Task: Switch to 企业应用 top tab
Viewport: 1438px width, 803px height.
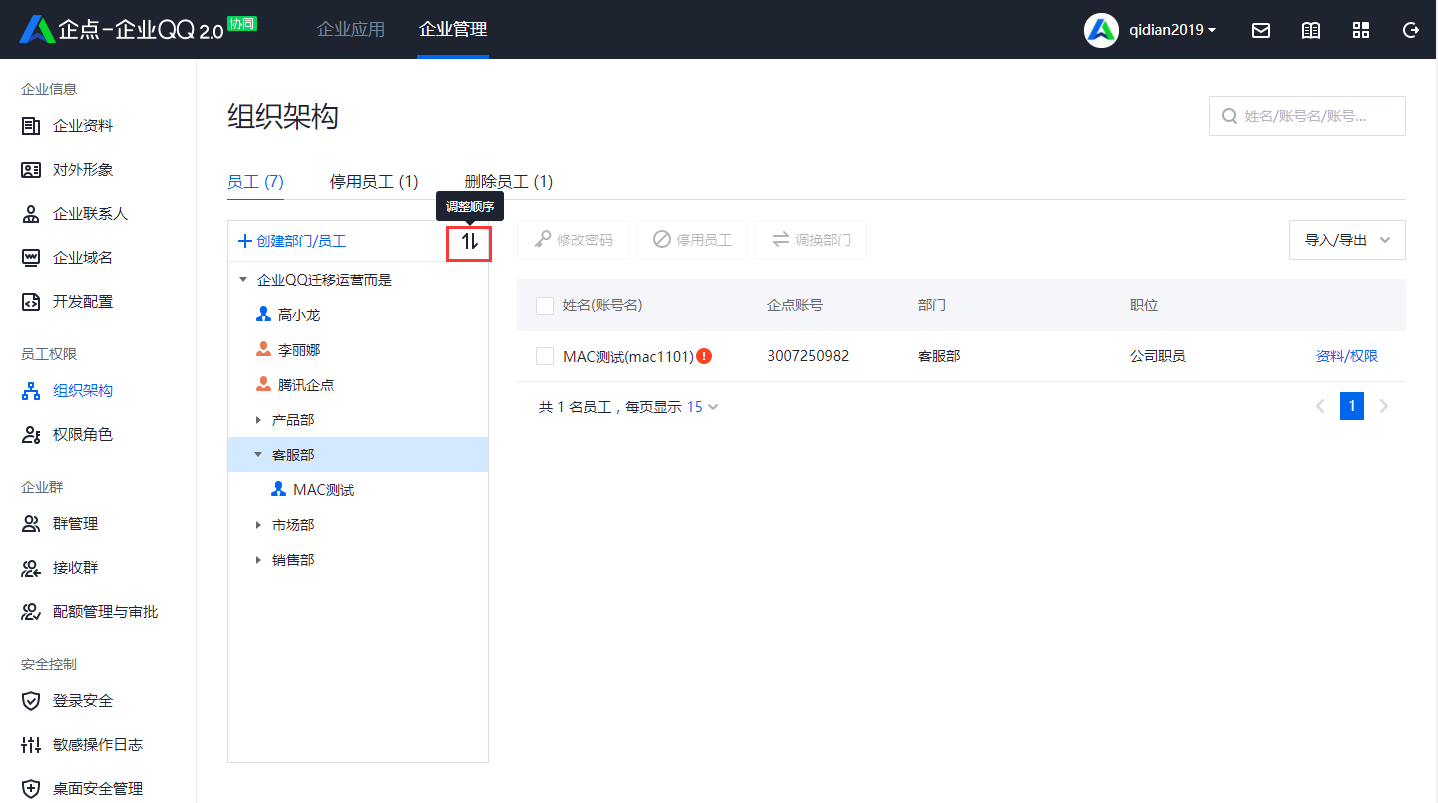Action: 351,30
